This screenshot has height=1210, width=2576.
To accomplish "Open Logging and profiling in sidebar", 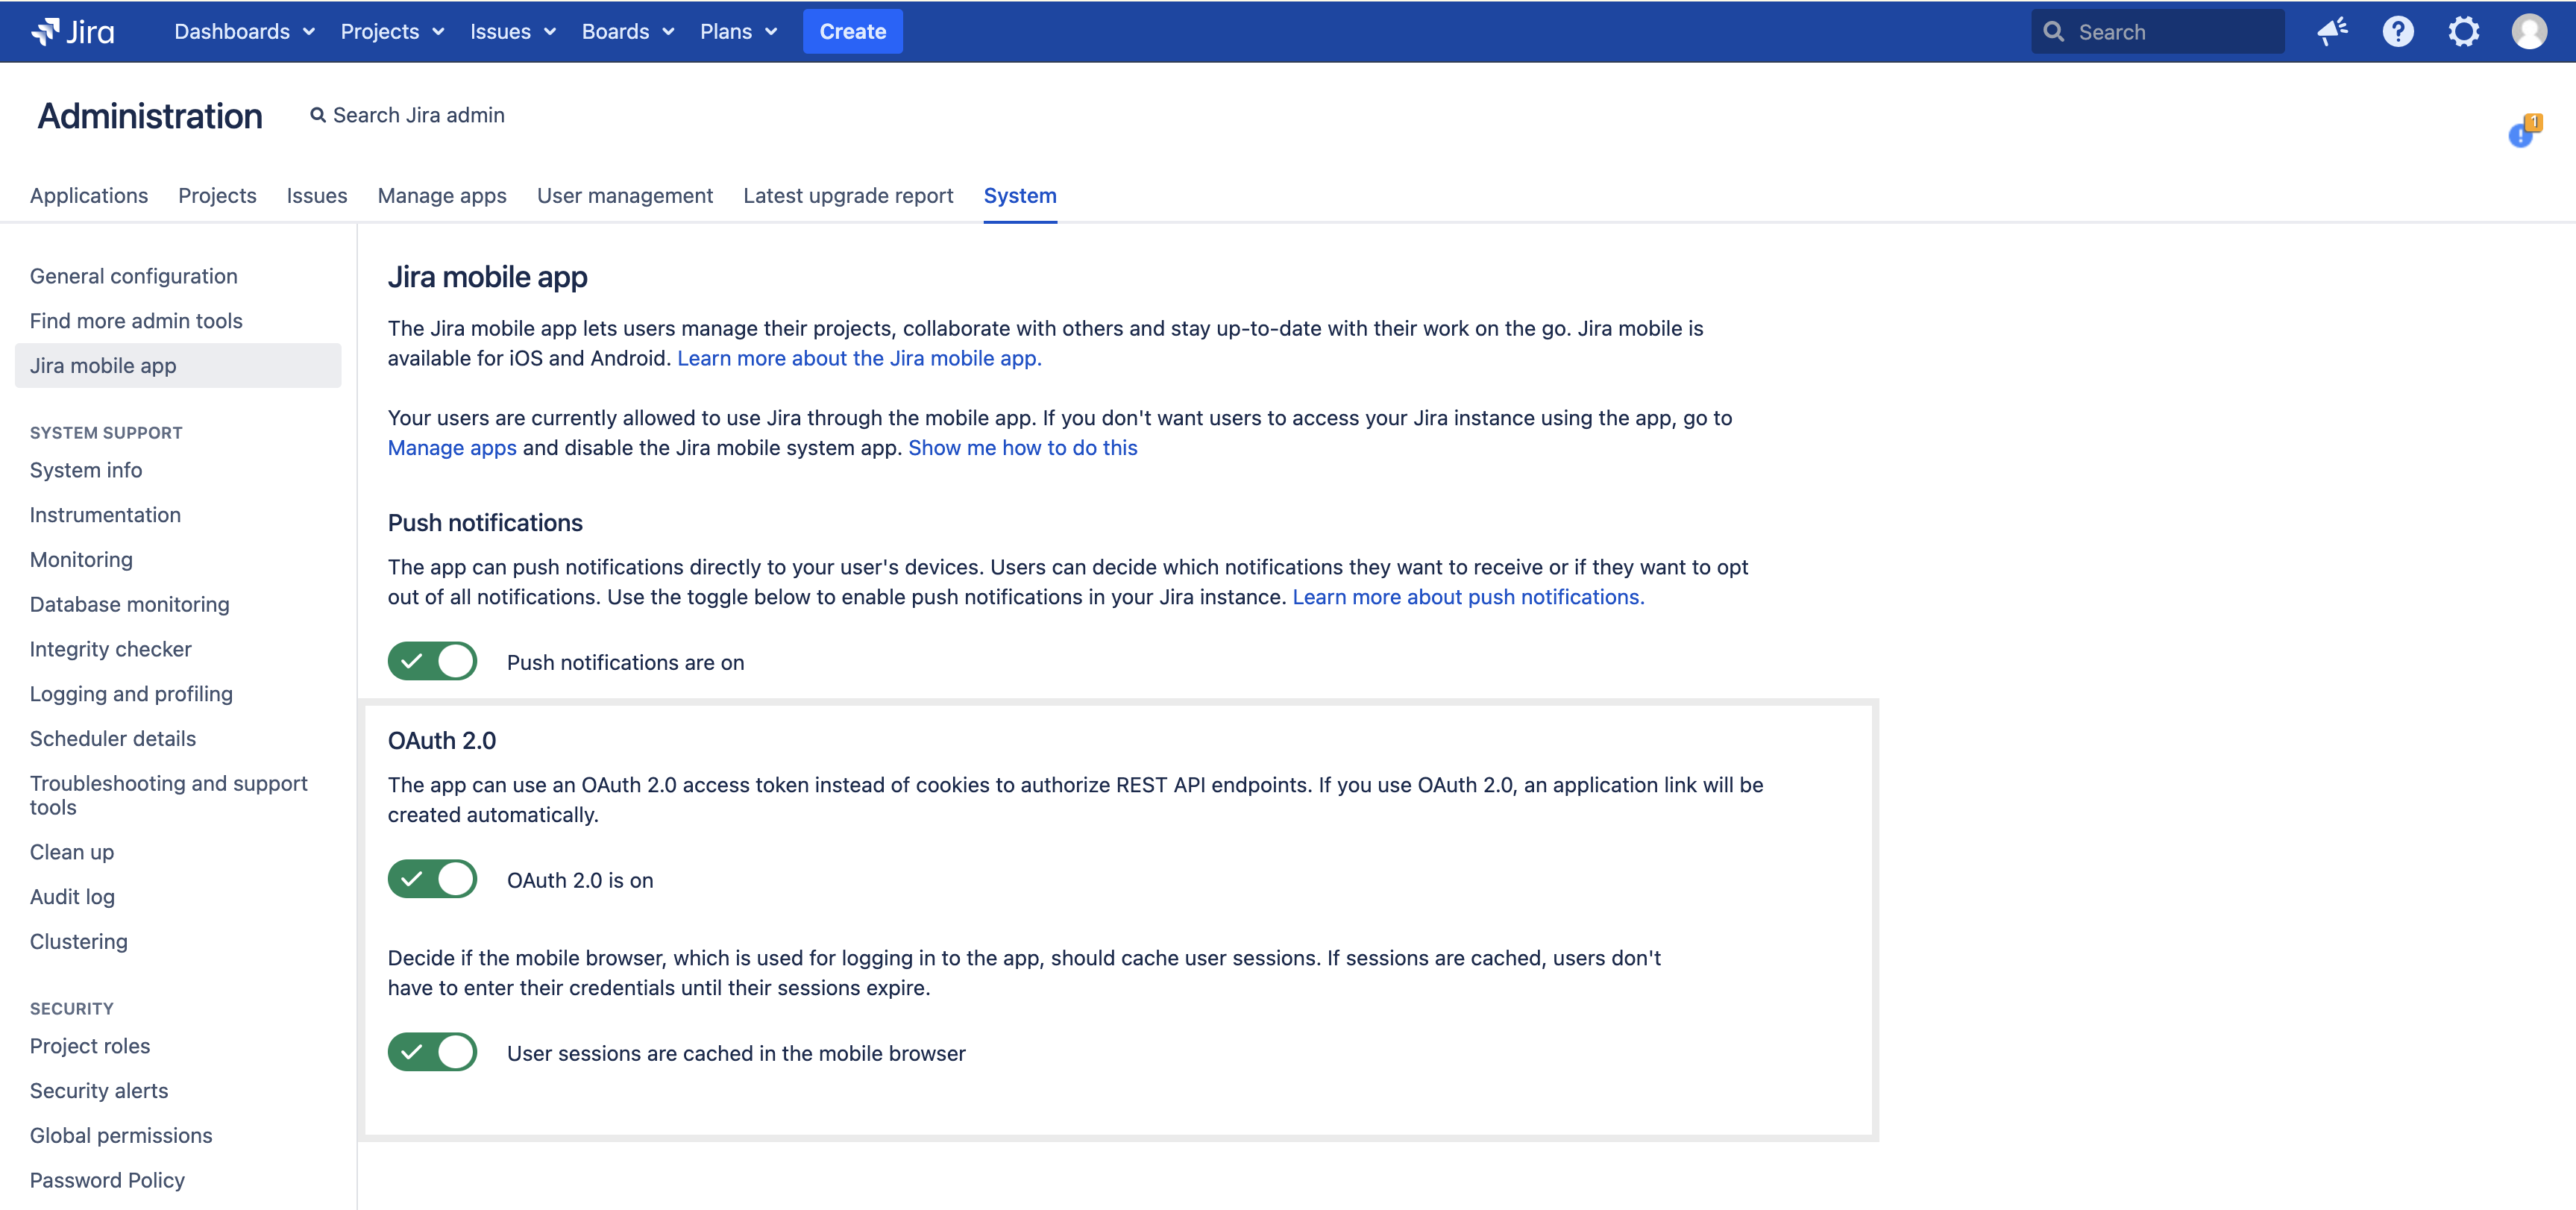I will click(x=131, y=694).
